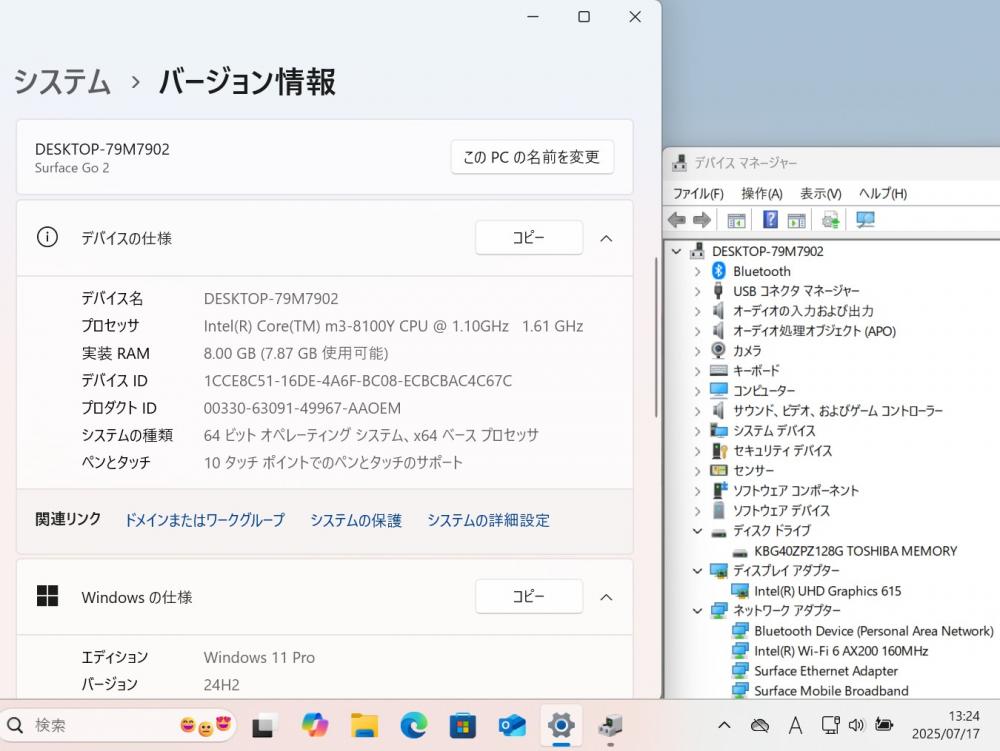Launch Copilot from the taskbar
Image resolution: width=1000 pixels, height=751 pixels.
pyautogui.click(x=314, y=725)
